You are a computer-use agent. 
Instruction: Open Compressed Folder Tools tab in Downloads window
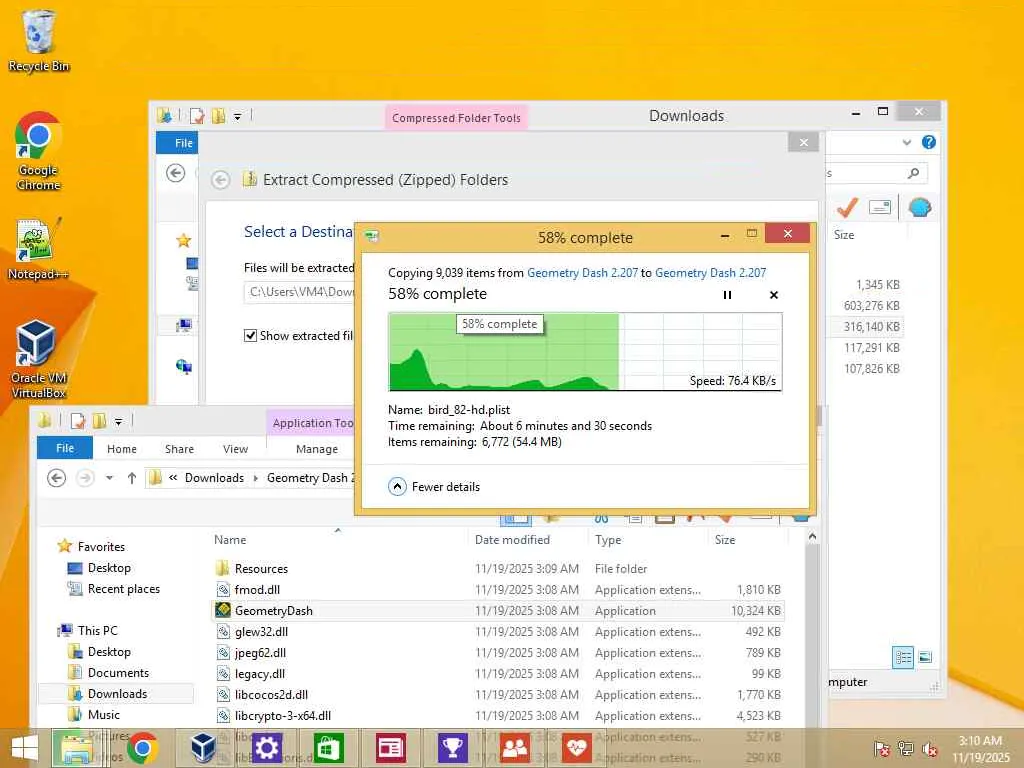456,118
